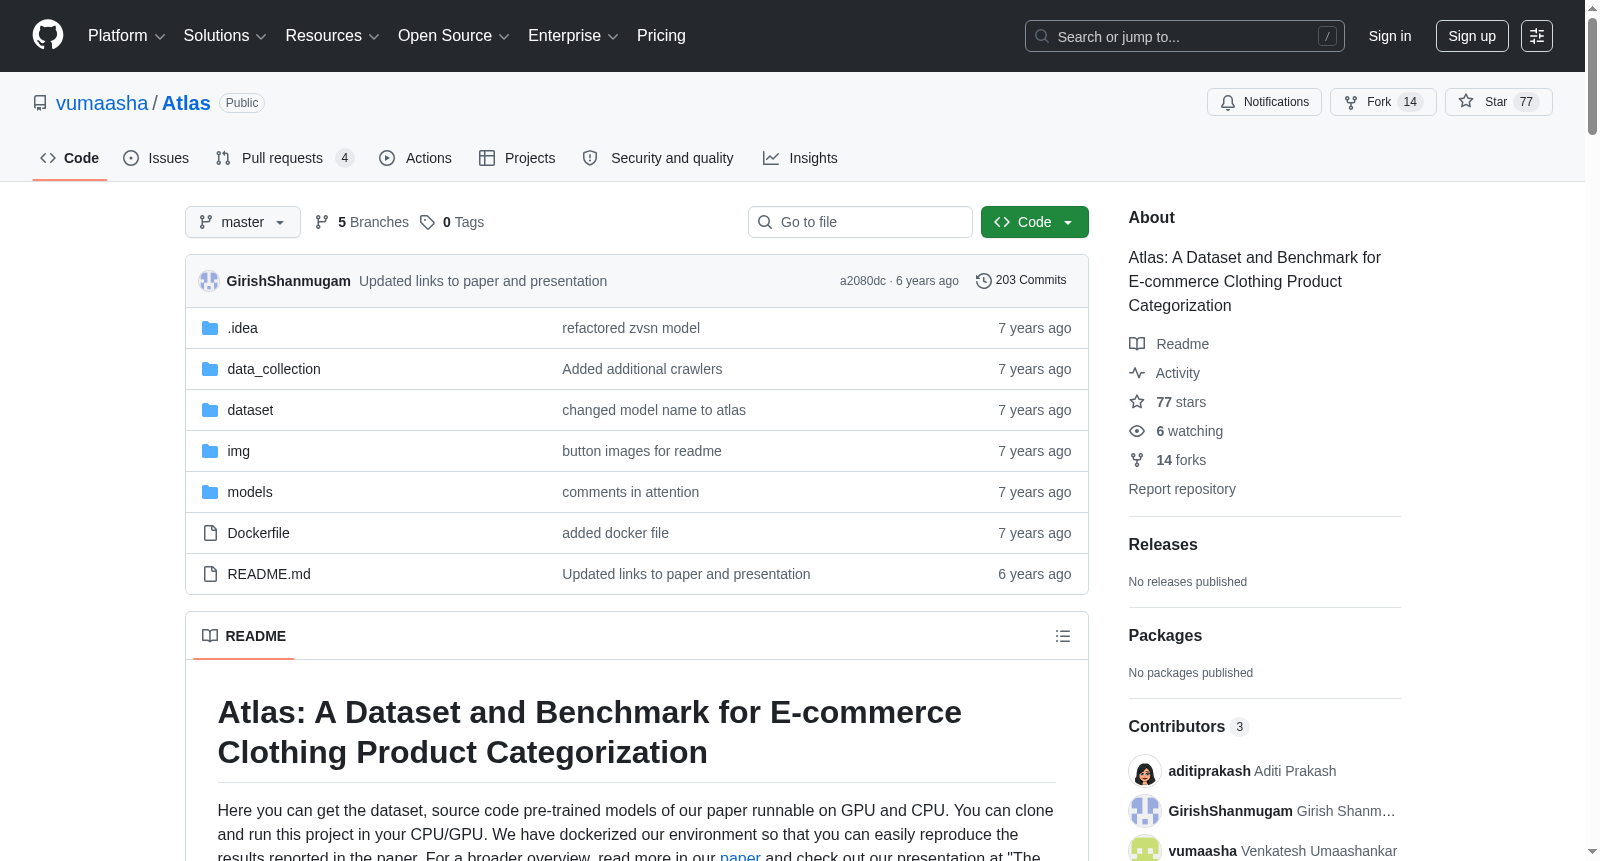View the 5 Branches link

(362, 222)
